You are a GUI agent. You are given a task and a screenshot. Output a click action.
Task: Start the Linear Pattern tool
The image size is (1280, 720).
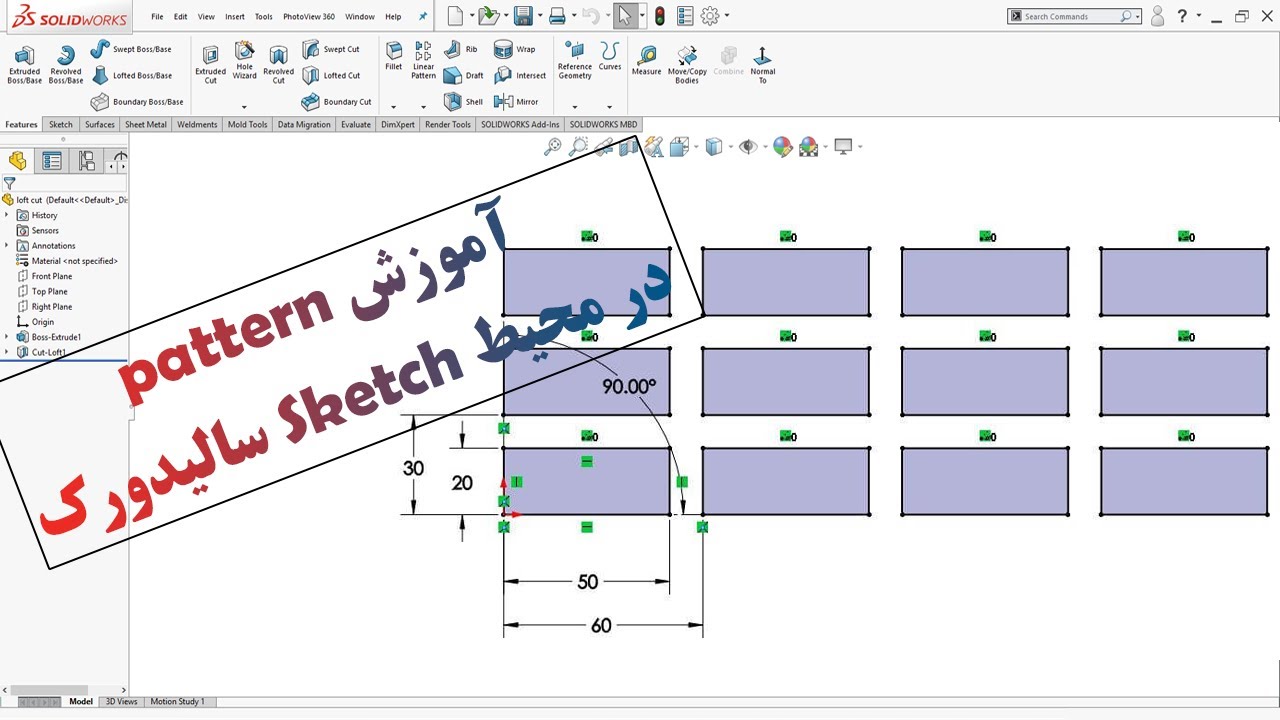(423, 61)
